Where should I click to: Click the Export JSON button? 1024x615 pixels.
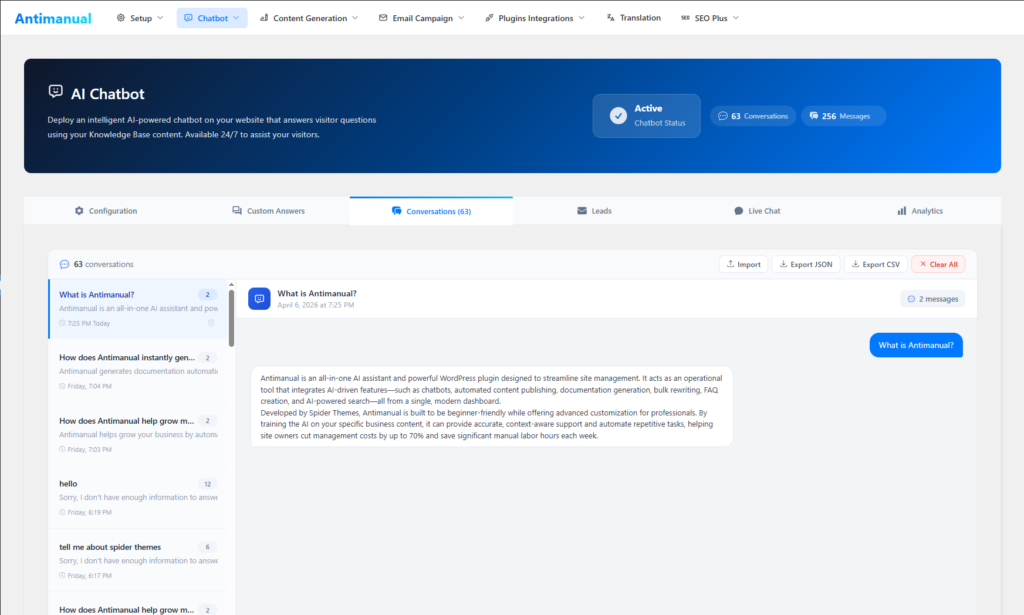click(806, 264)
